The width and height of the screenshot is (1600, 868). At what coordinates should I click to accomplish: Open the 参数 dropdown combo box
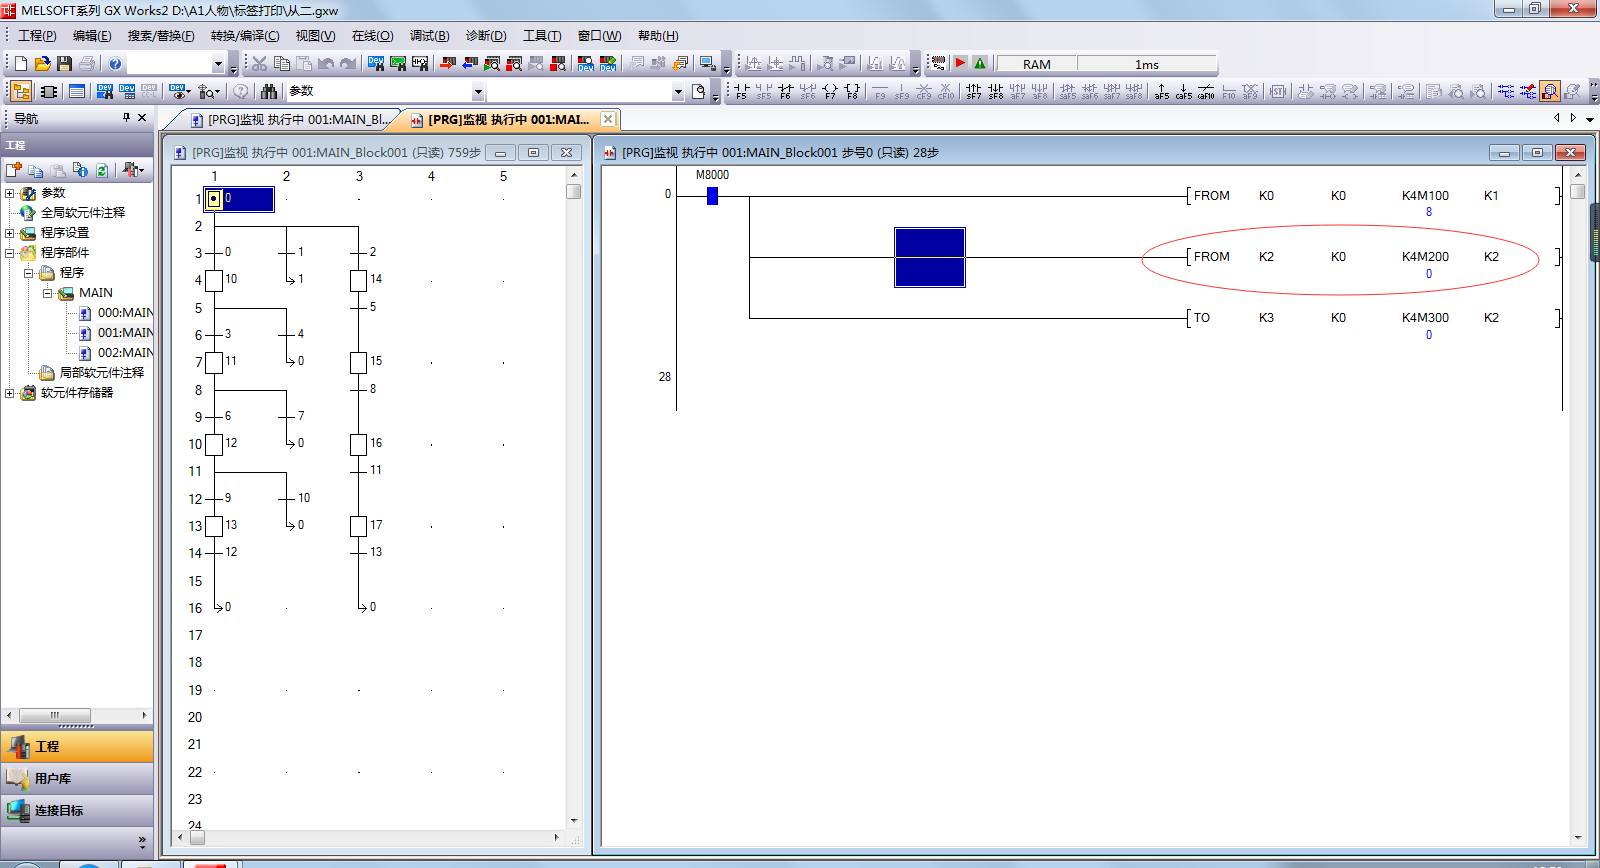478,92
